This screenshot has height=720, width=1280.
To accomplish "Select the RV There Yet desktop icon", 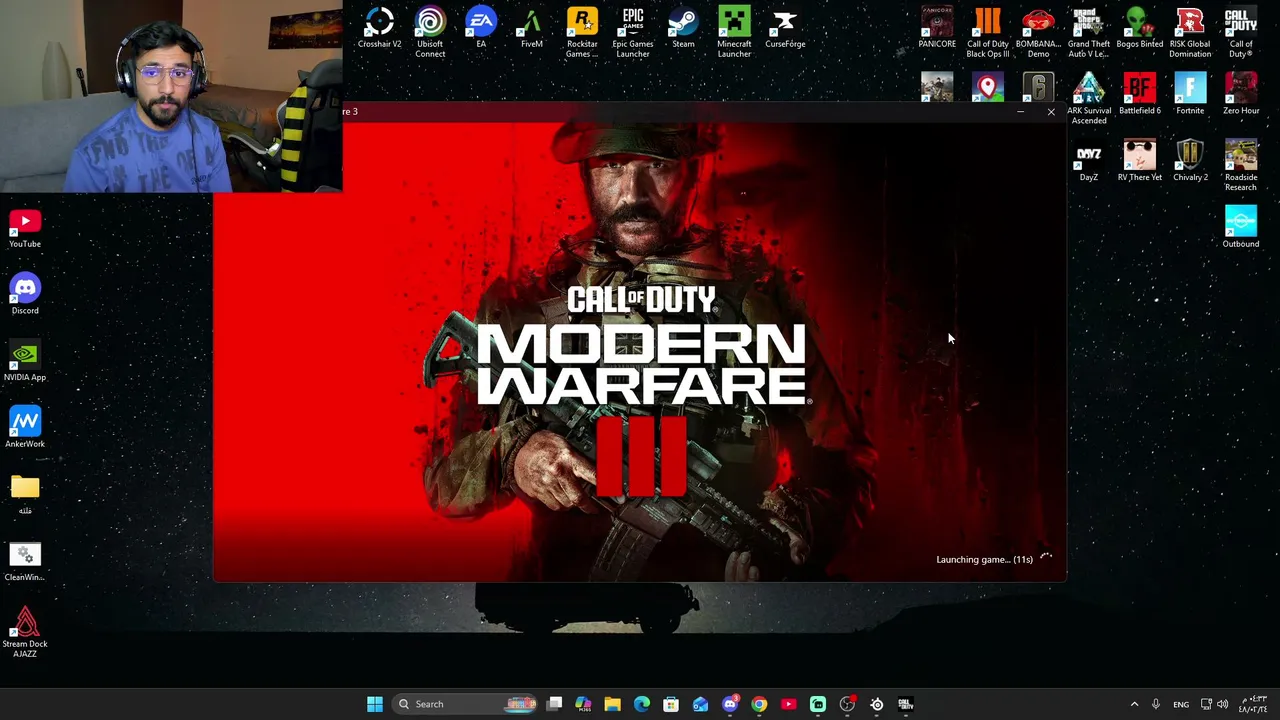I will (1140, 162).
